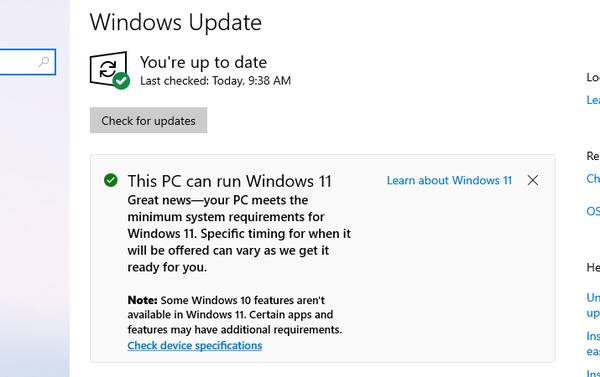Click the cut-off "Ins" link above "eas"
The width and height of the screenshot is (600, 377).
[x=593, y=336]
